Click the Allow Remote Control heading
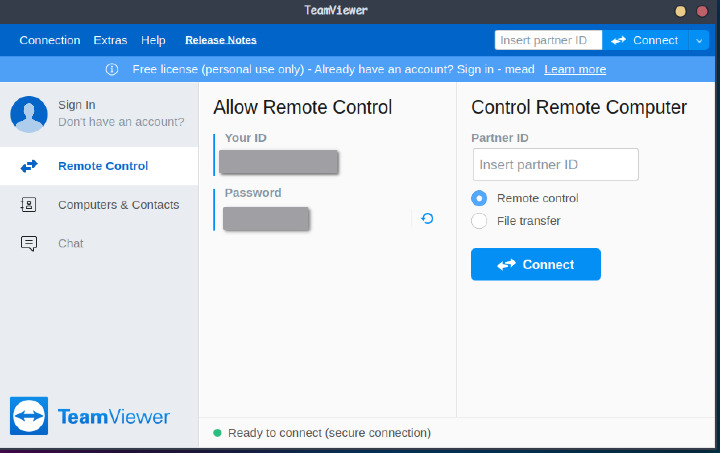This screenshot has height=453, width=720. coord(303,107)
